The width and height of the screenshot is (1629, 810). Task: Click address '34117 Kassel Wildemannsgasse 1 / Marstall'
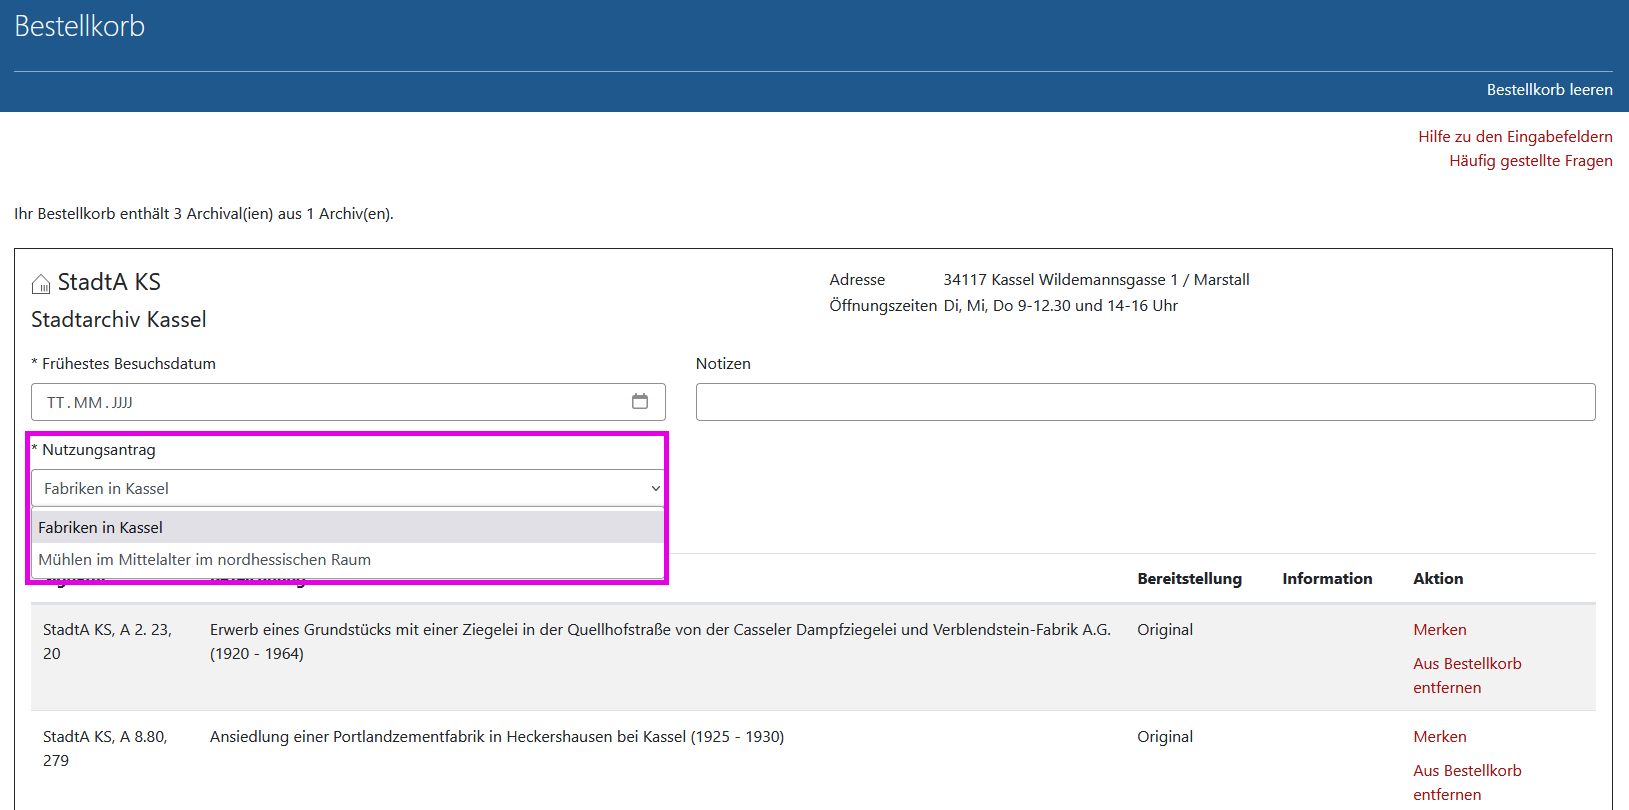pyautogui.click(x=1096, y=280)
